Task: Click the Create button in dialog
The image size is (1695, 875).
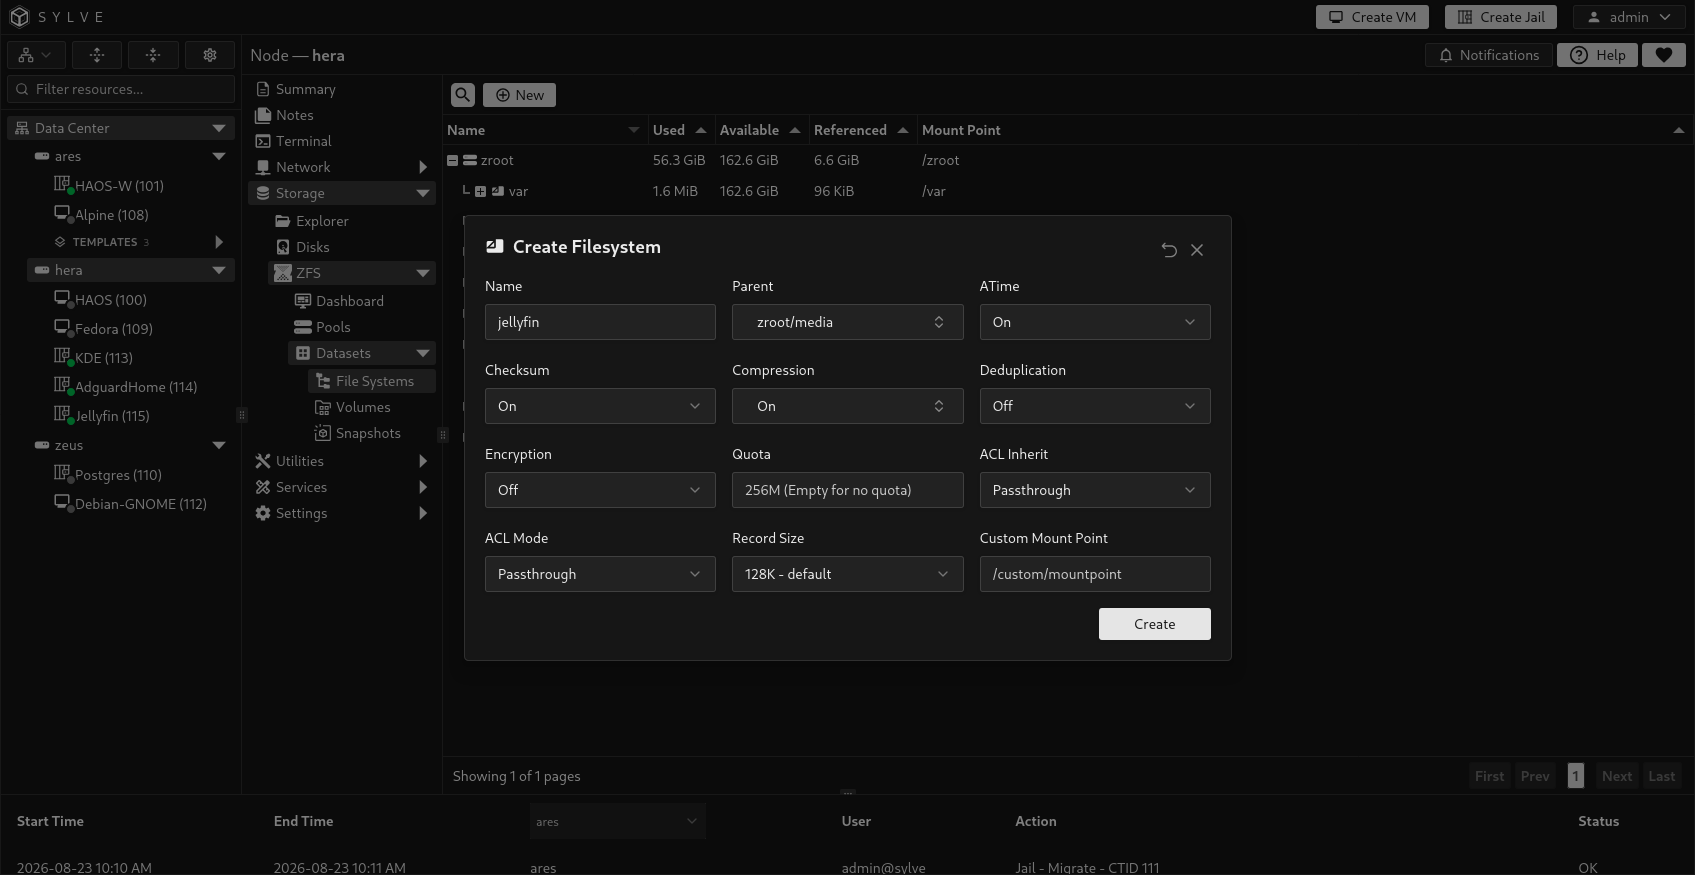Action: point(1155,624)
